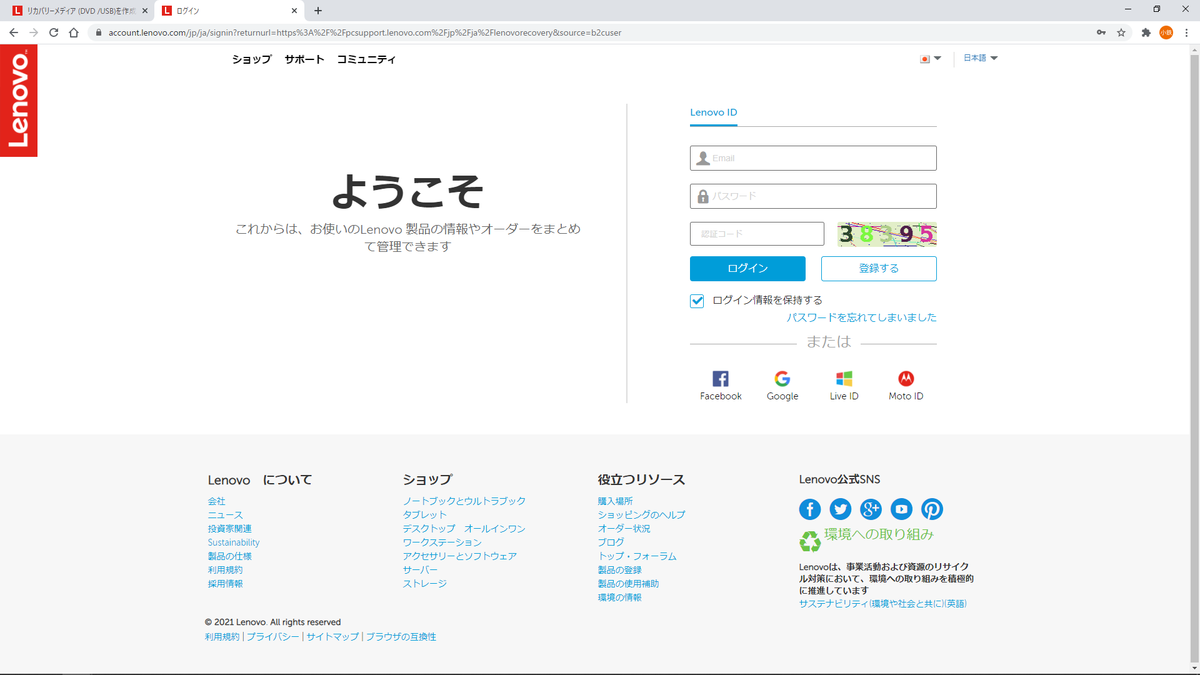Viewport: 1200px width, 675px height.
Task: Toggle ログイン情報を保持する checkbox
Action: tap(697, 300)
